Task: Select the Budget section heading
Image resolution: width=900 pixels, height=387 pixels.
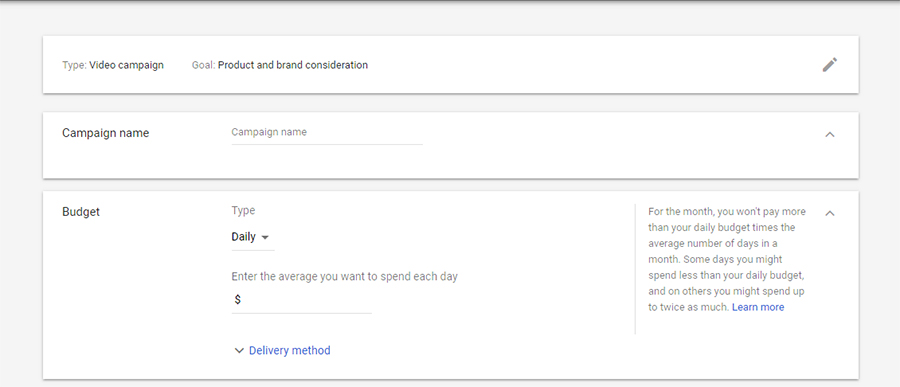Action: point(81,212)
